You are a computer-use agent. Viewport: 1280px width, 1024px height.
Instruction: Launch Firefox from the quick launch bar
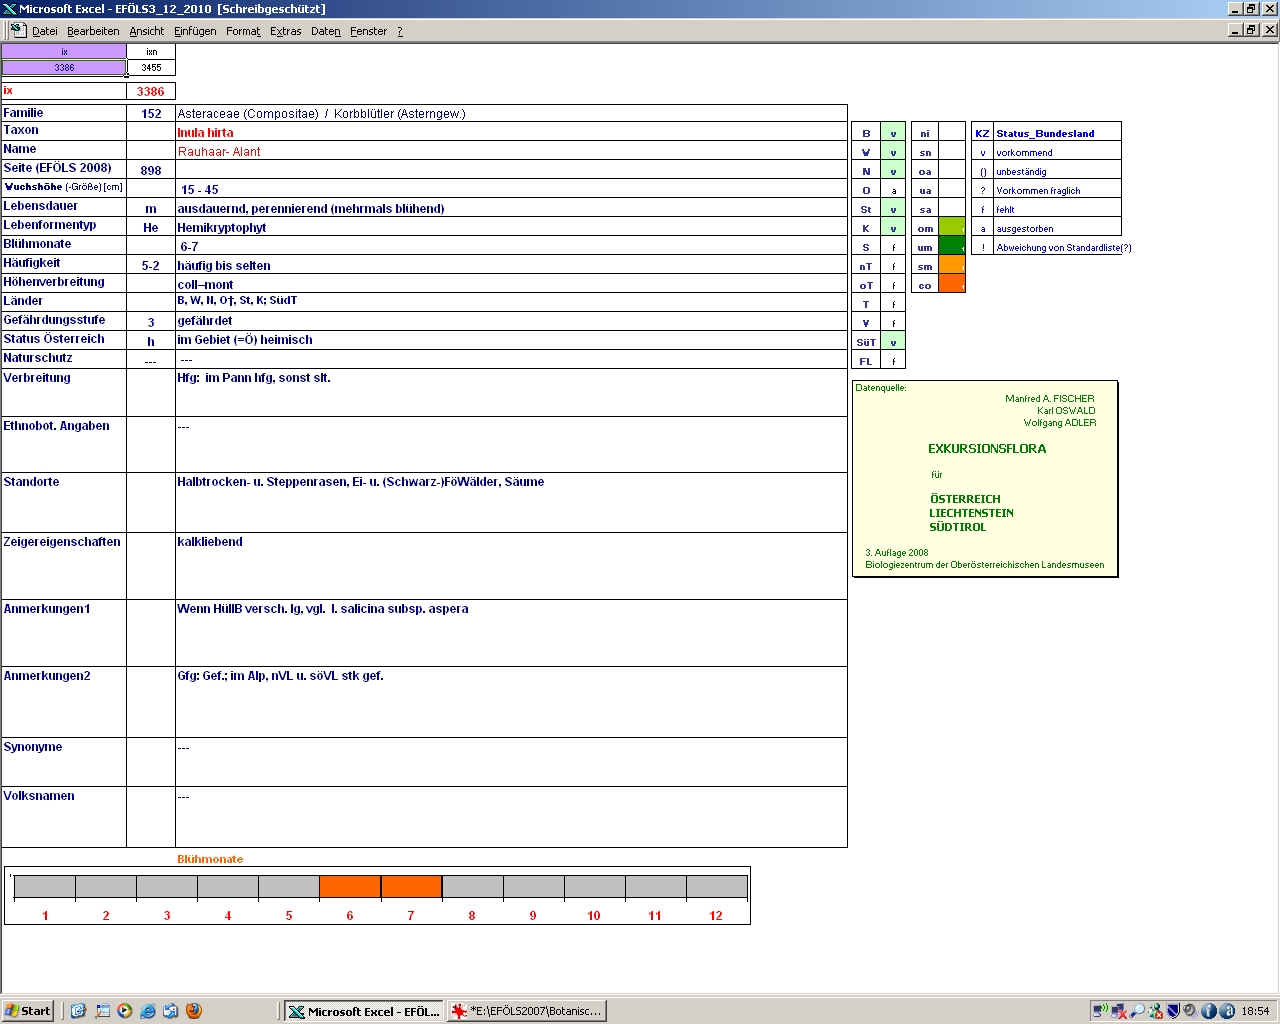pos(194,1011)
